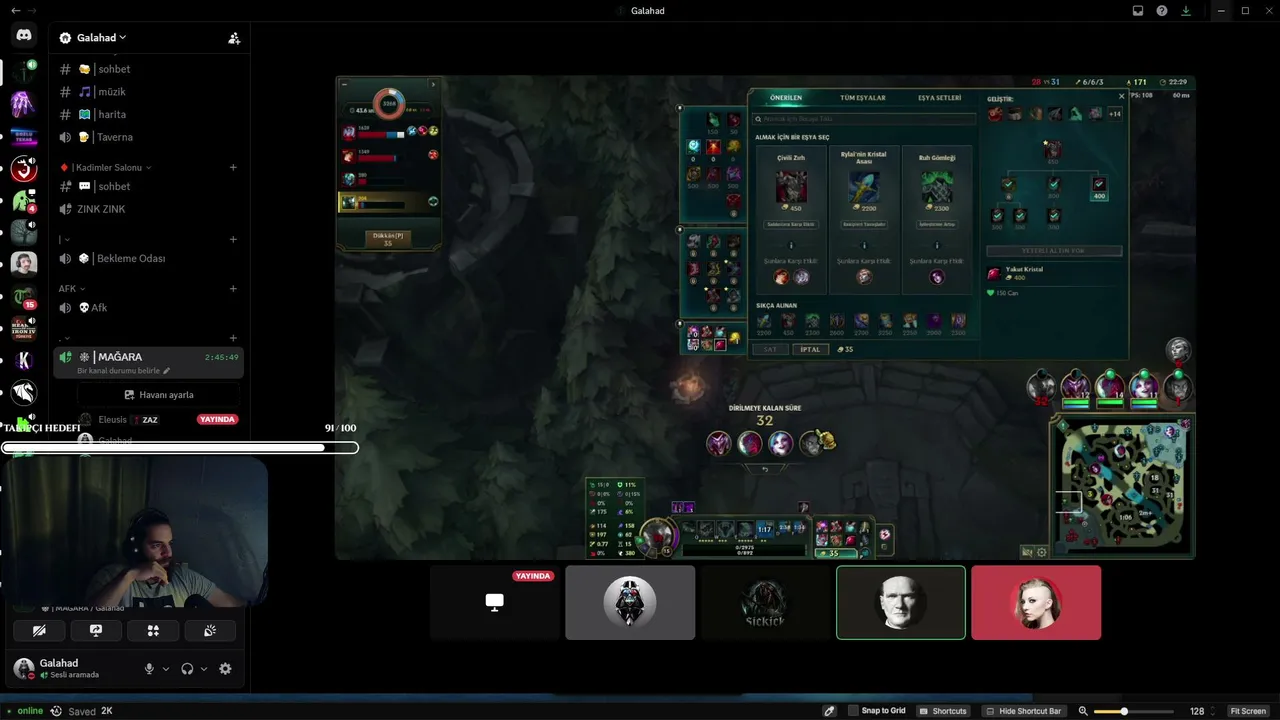Open the white wolf head server icon
Screen dimensions: 1280x720
[24, 392]
